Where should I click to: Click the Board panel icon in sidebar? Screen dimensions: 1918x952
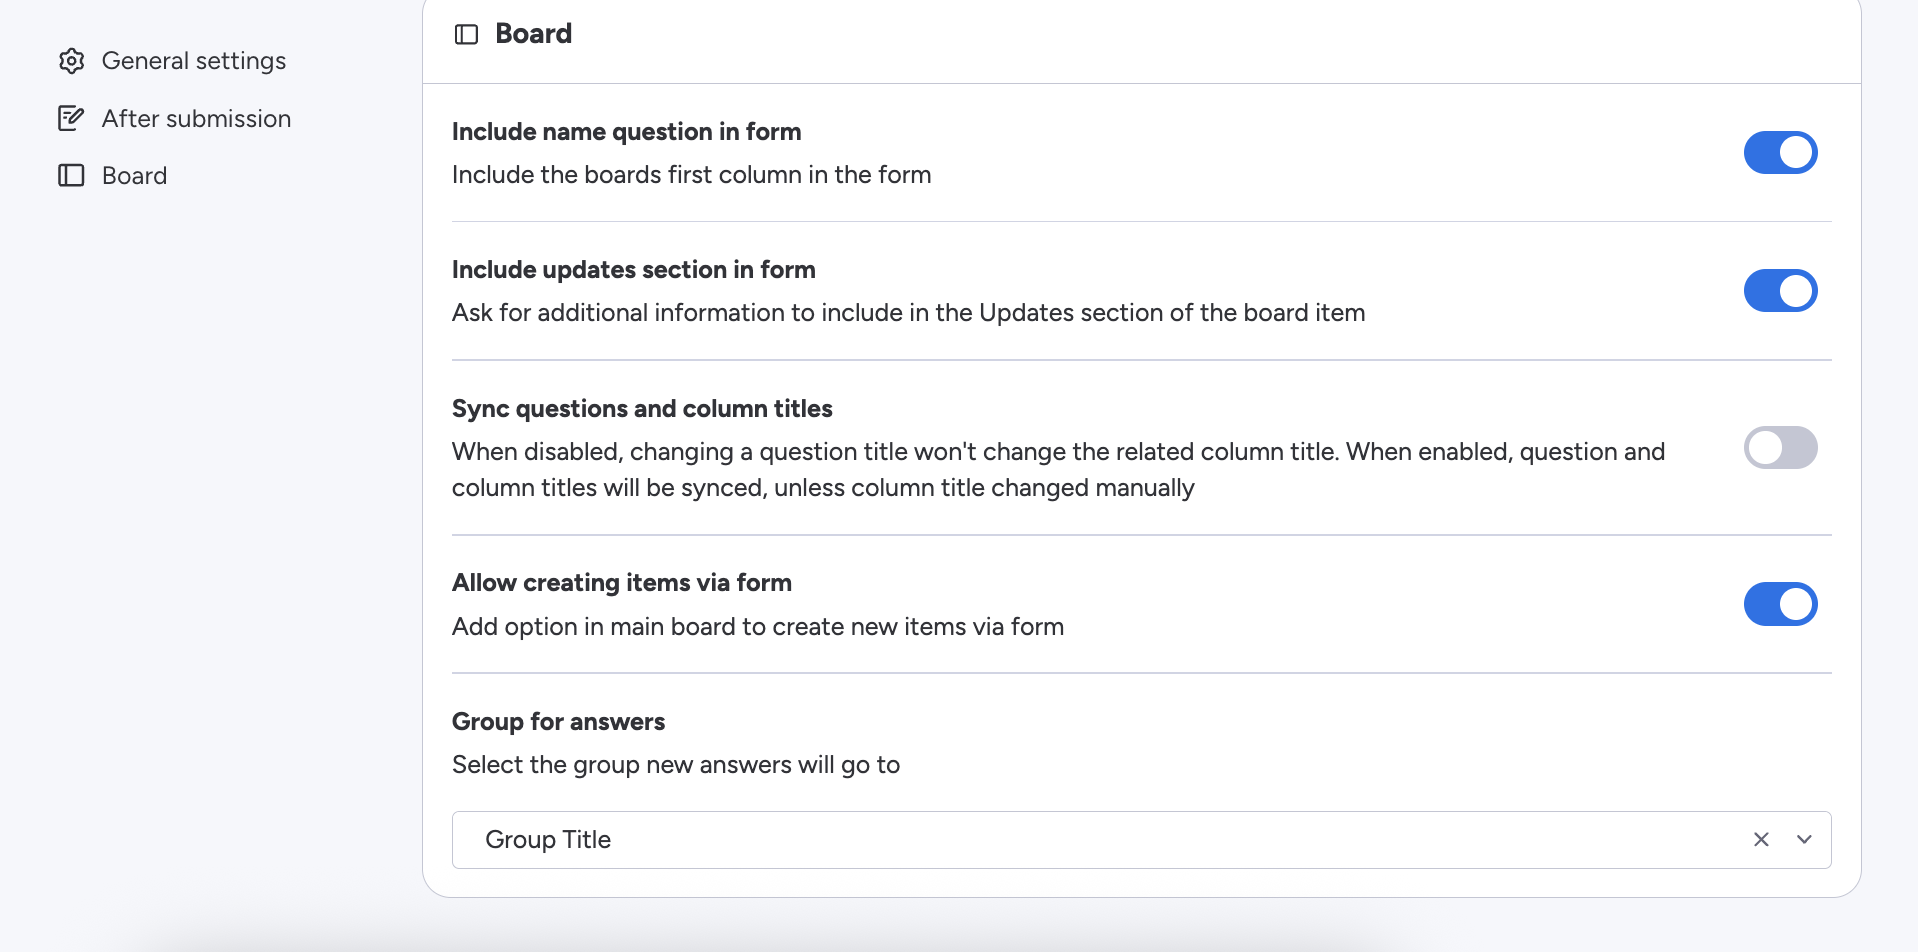point(71,176)
